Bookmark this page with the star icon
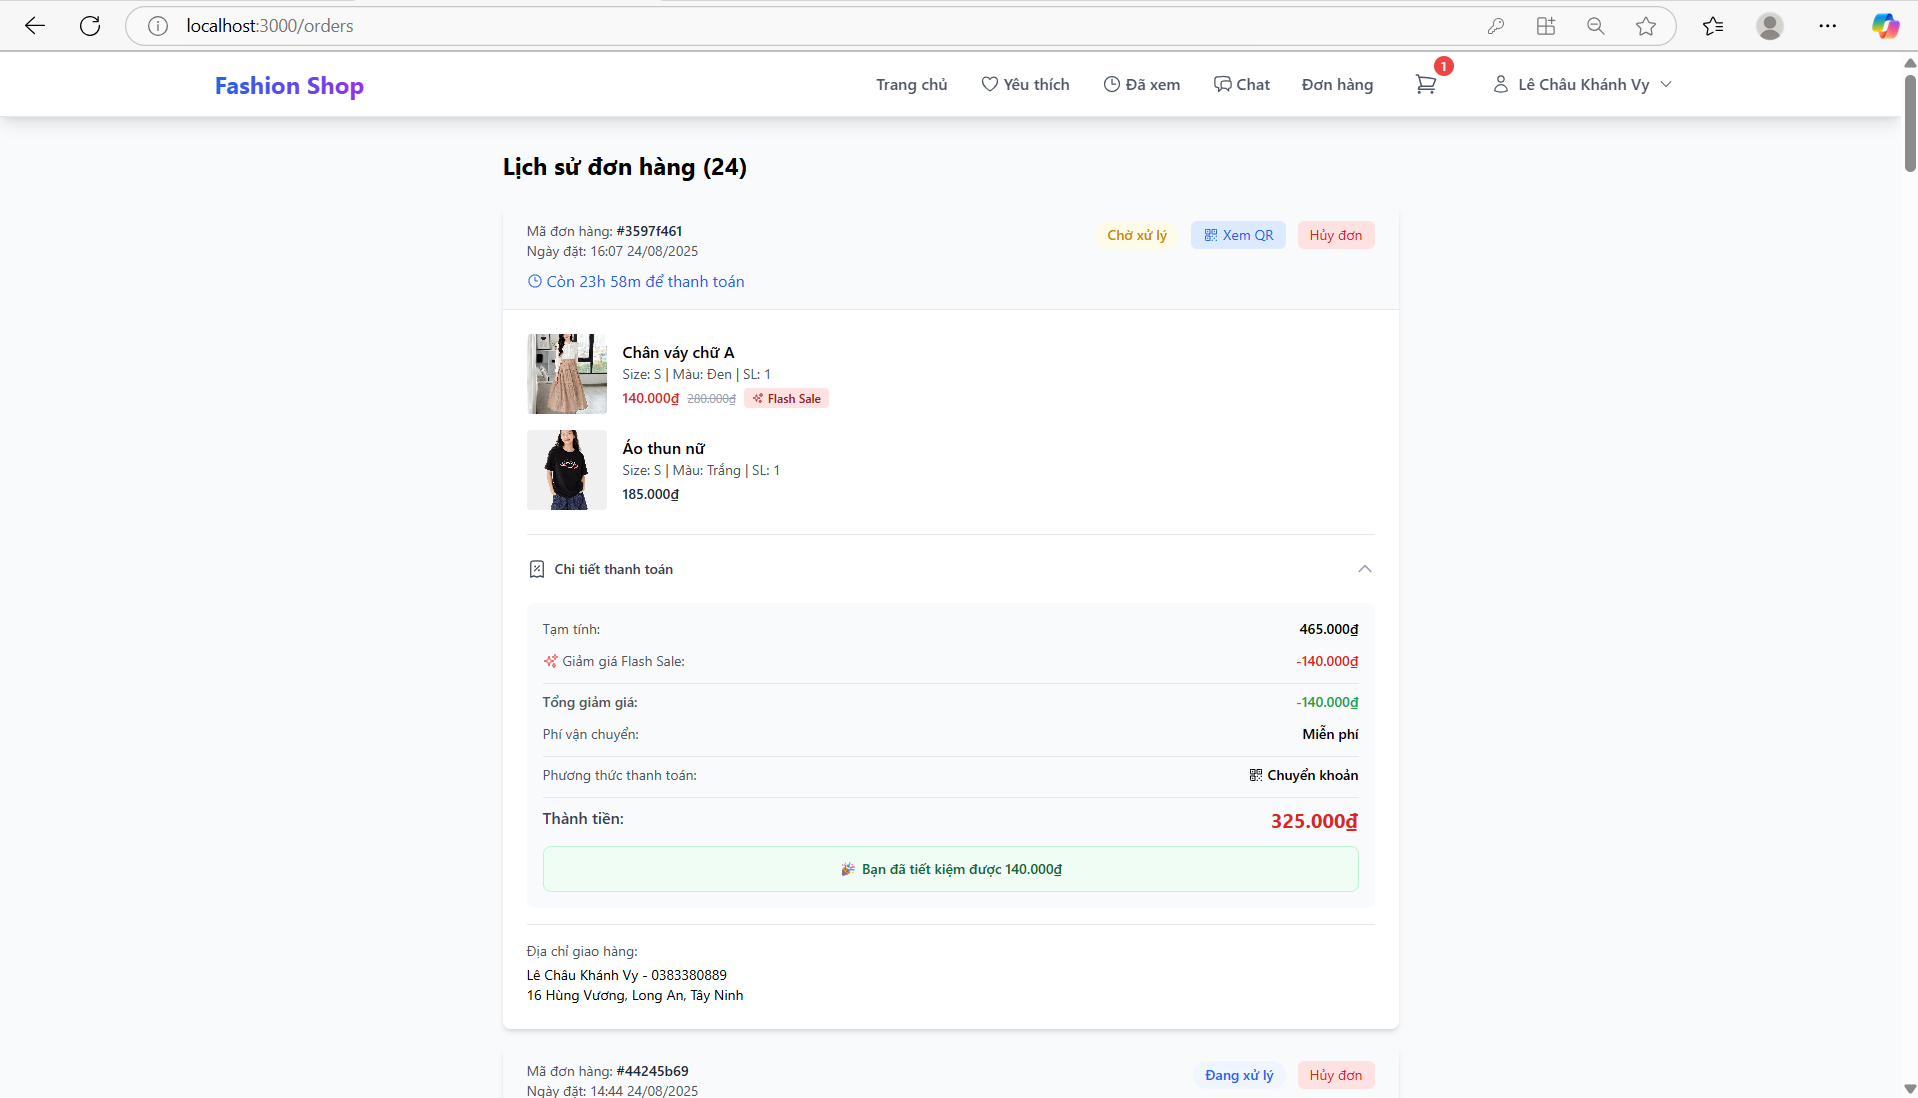The height and width of the screenshot is (1098, 1918). point(1646,26)
